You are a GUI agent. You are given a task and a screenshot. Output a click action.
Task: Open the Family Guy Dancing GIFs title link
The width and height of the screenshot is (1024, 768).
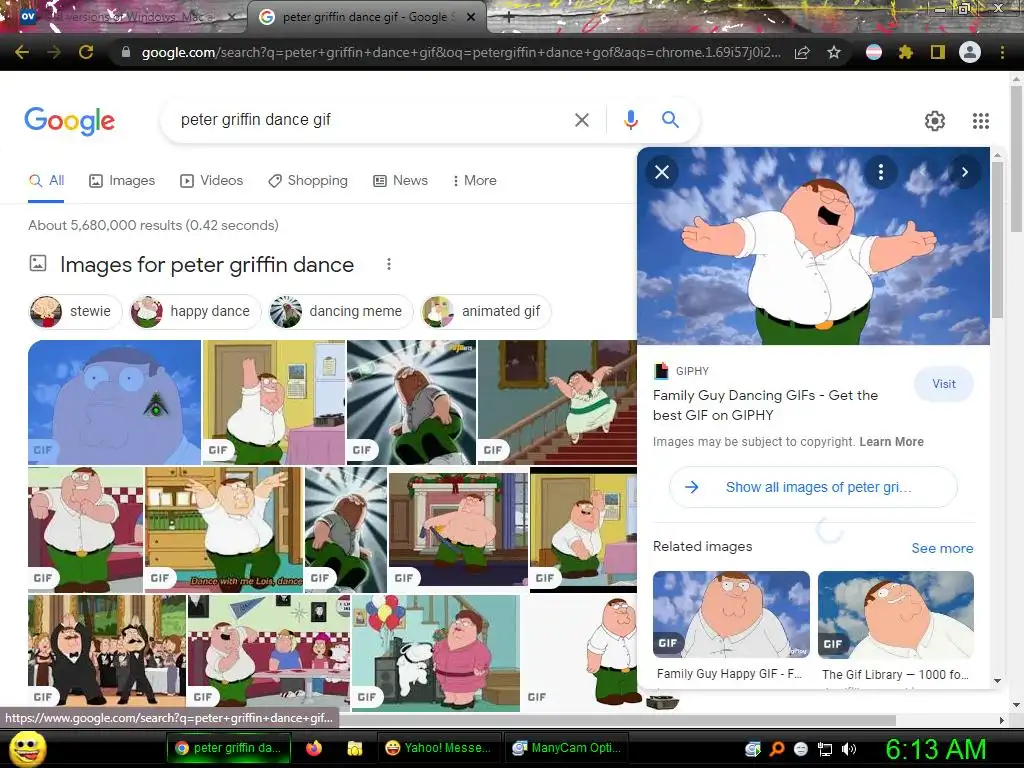click(x=765, y=405)
